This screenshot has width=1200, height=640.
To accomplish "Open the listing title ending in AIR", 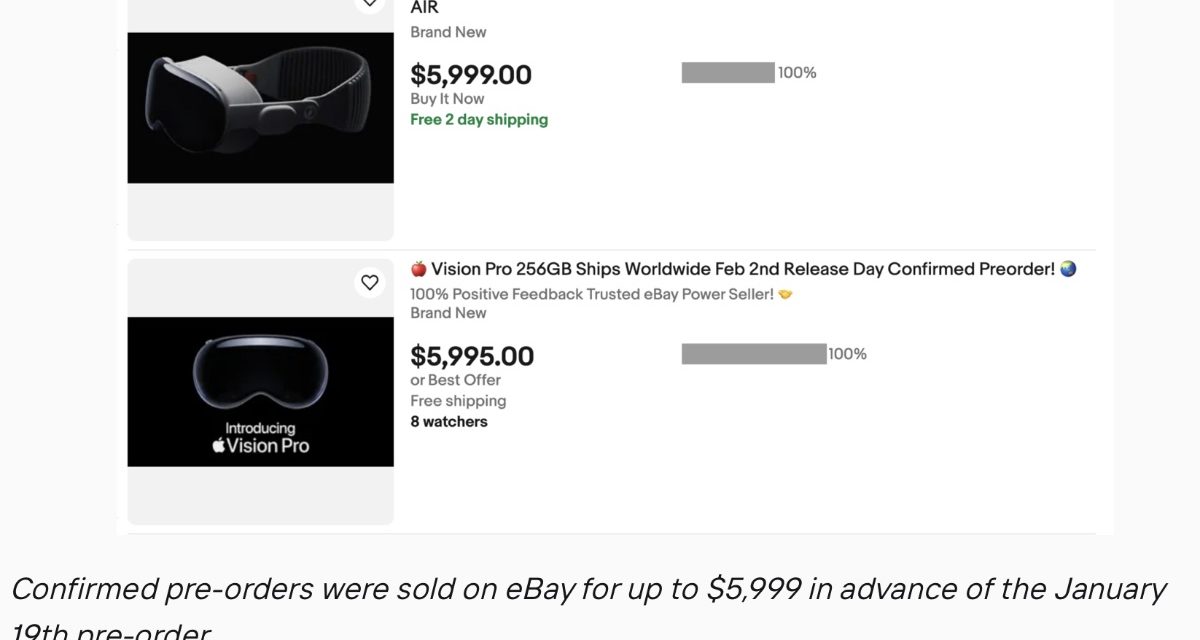I will 424,8.
